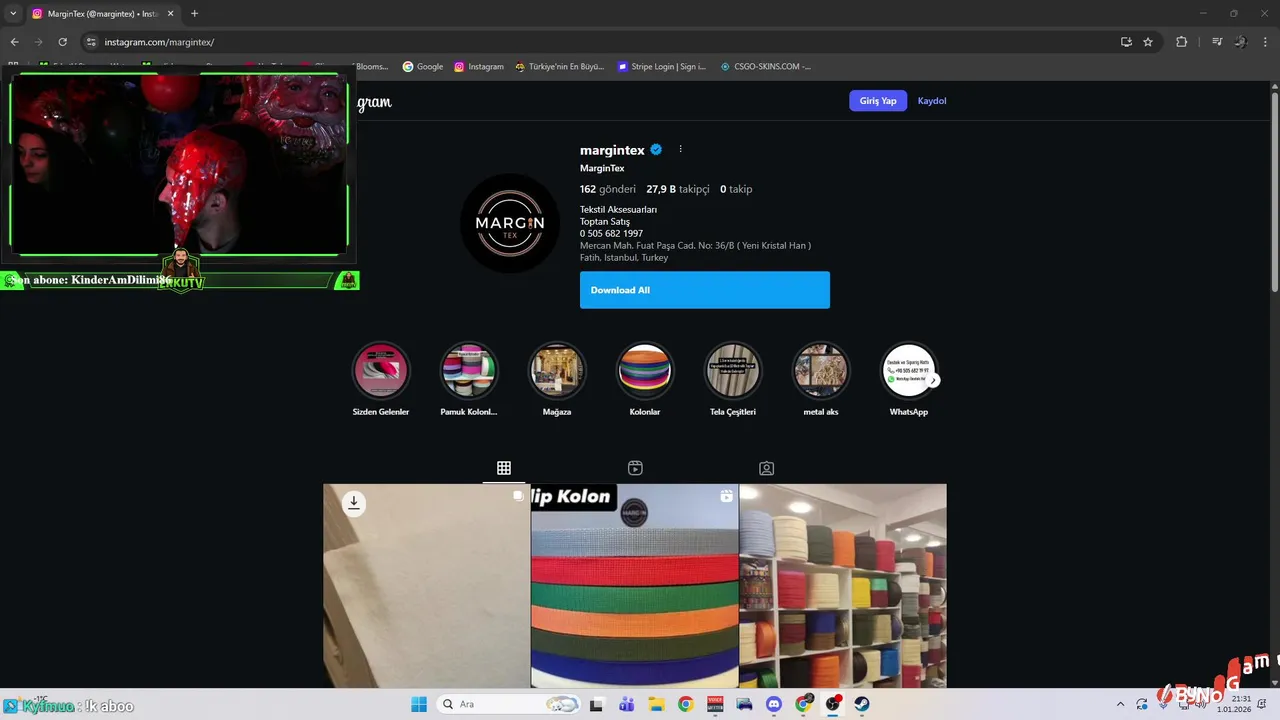Screen dimensions: 1280x720
Task: Click the reel indicator icon on Kolon post
Action: click(726, 496)
